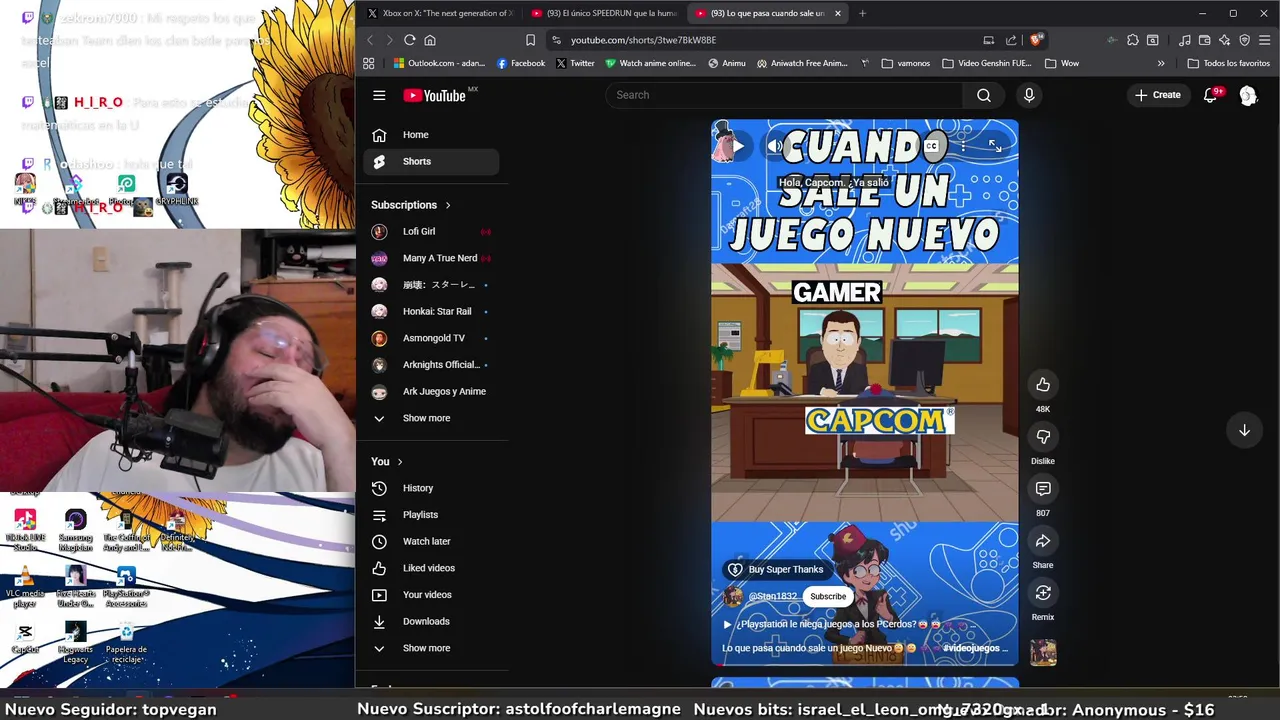The width and height of the screenshot is (1280, 720).
Task: Open the Twitter bookmark
Action: click(575, 63)
